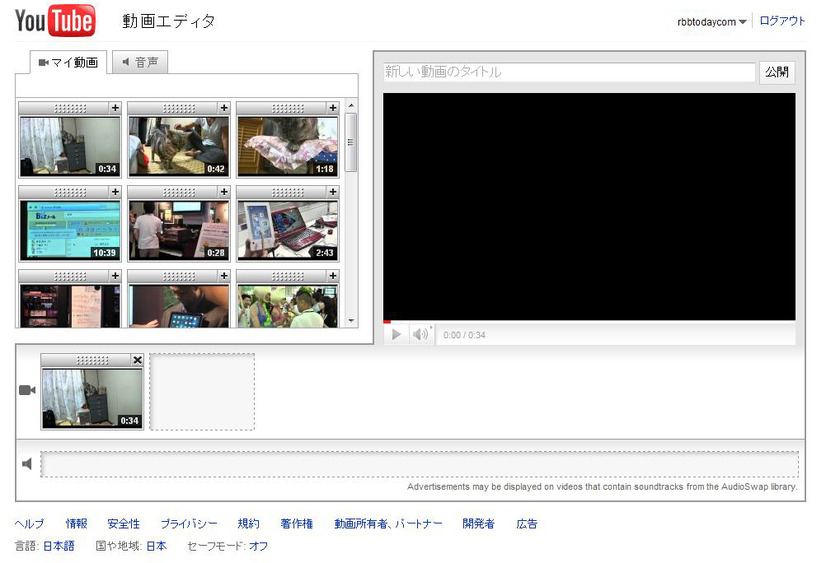Click the YouTube logo
Screen dimensions: 826x563
coord(55,21)
